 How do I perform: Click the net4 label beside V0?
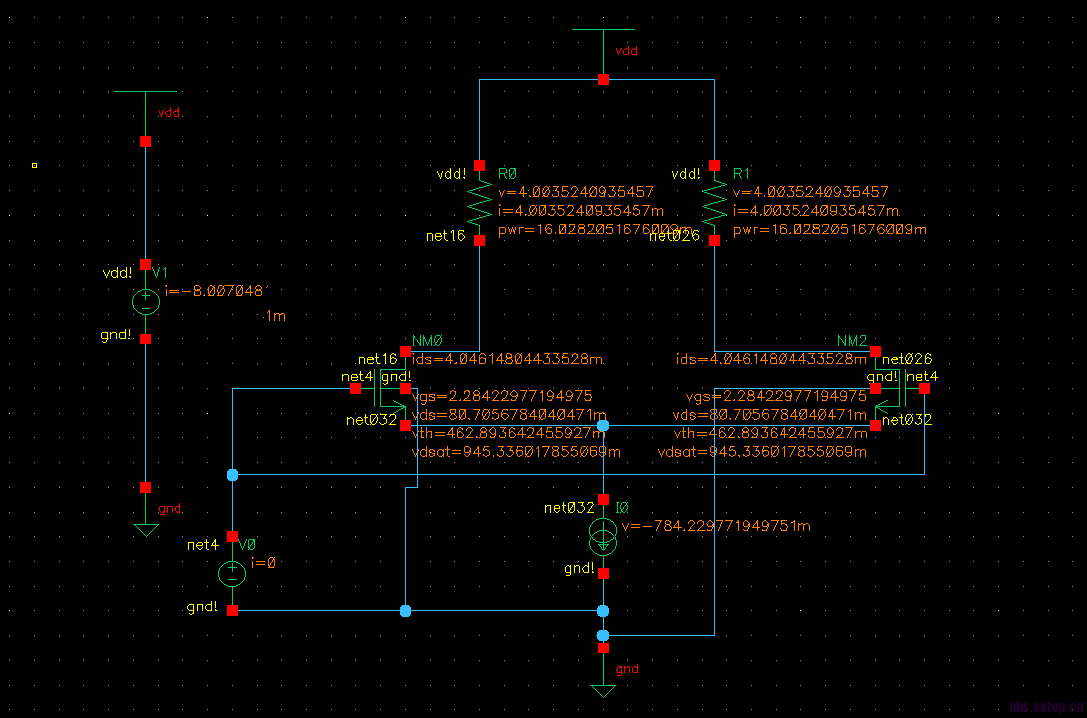click(203, 545)
